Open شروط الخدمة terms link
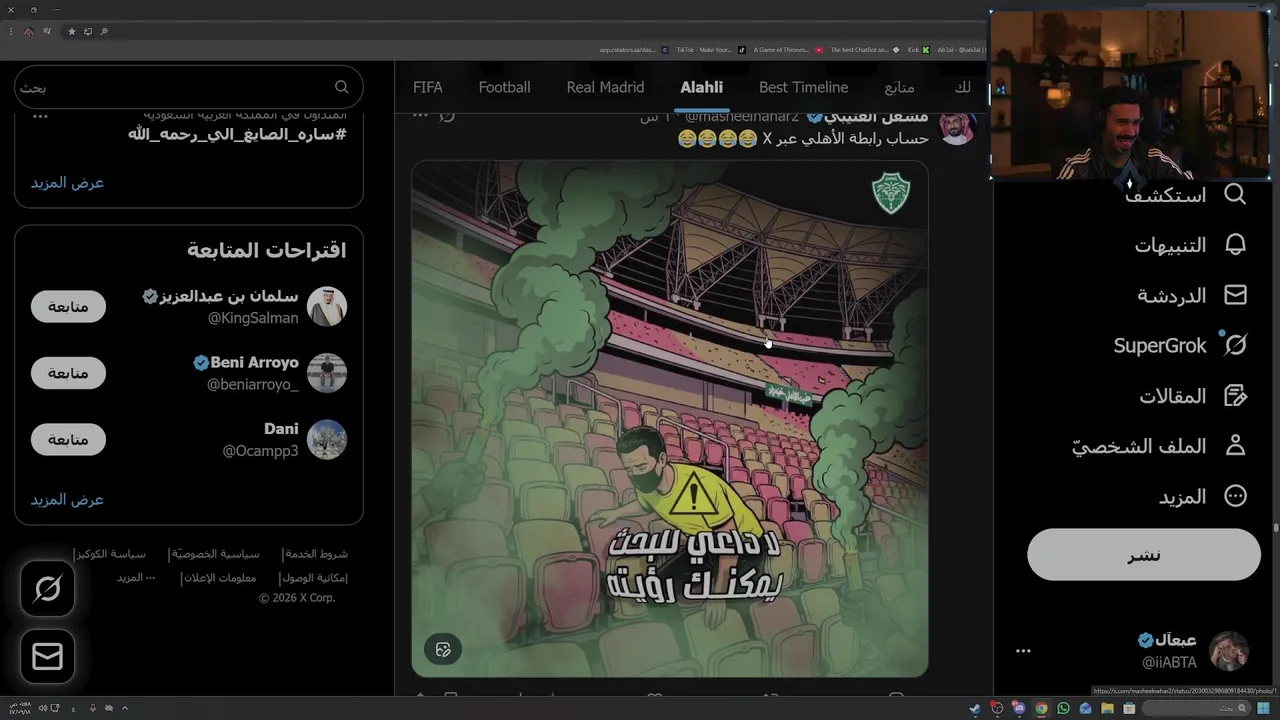This screenshot has width=1280, height=720. click(316, 553)
